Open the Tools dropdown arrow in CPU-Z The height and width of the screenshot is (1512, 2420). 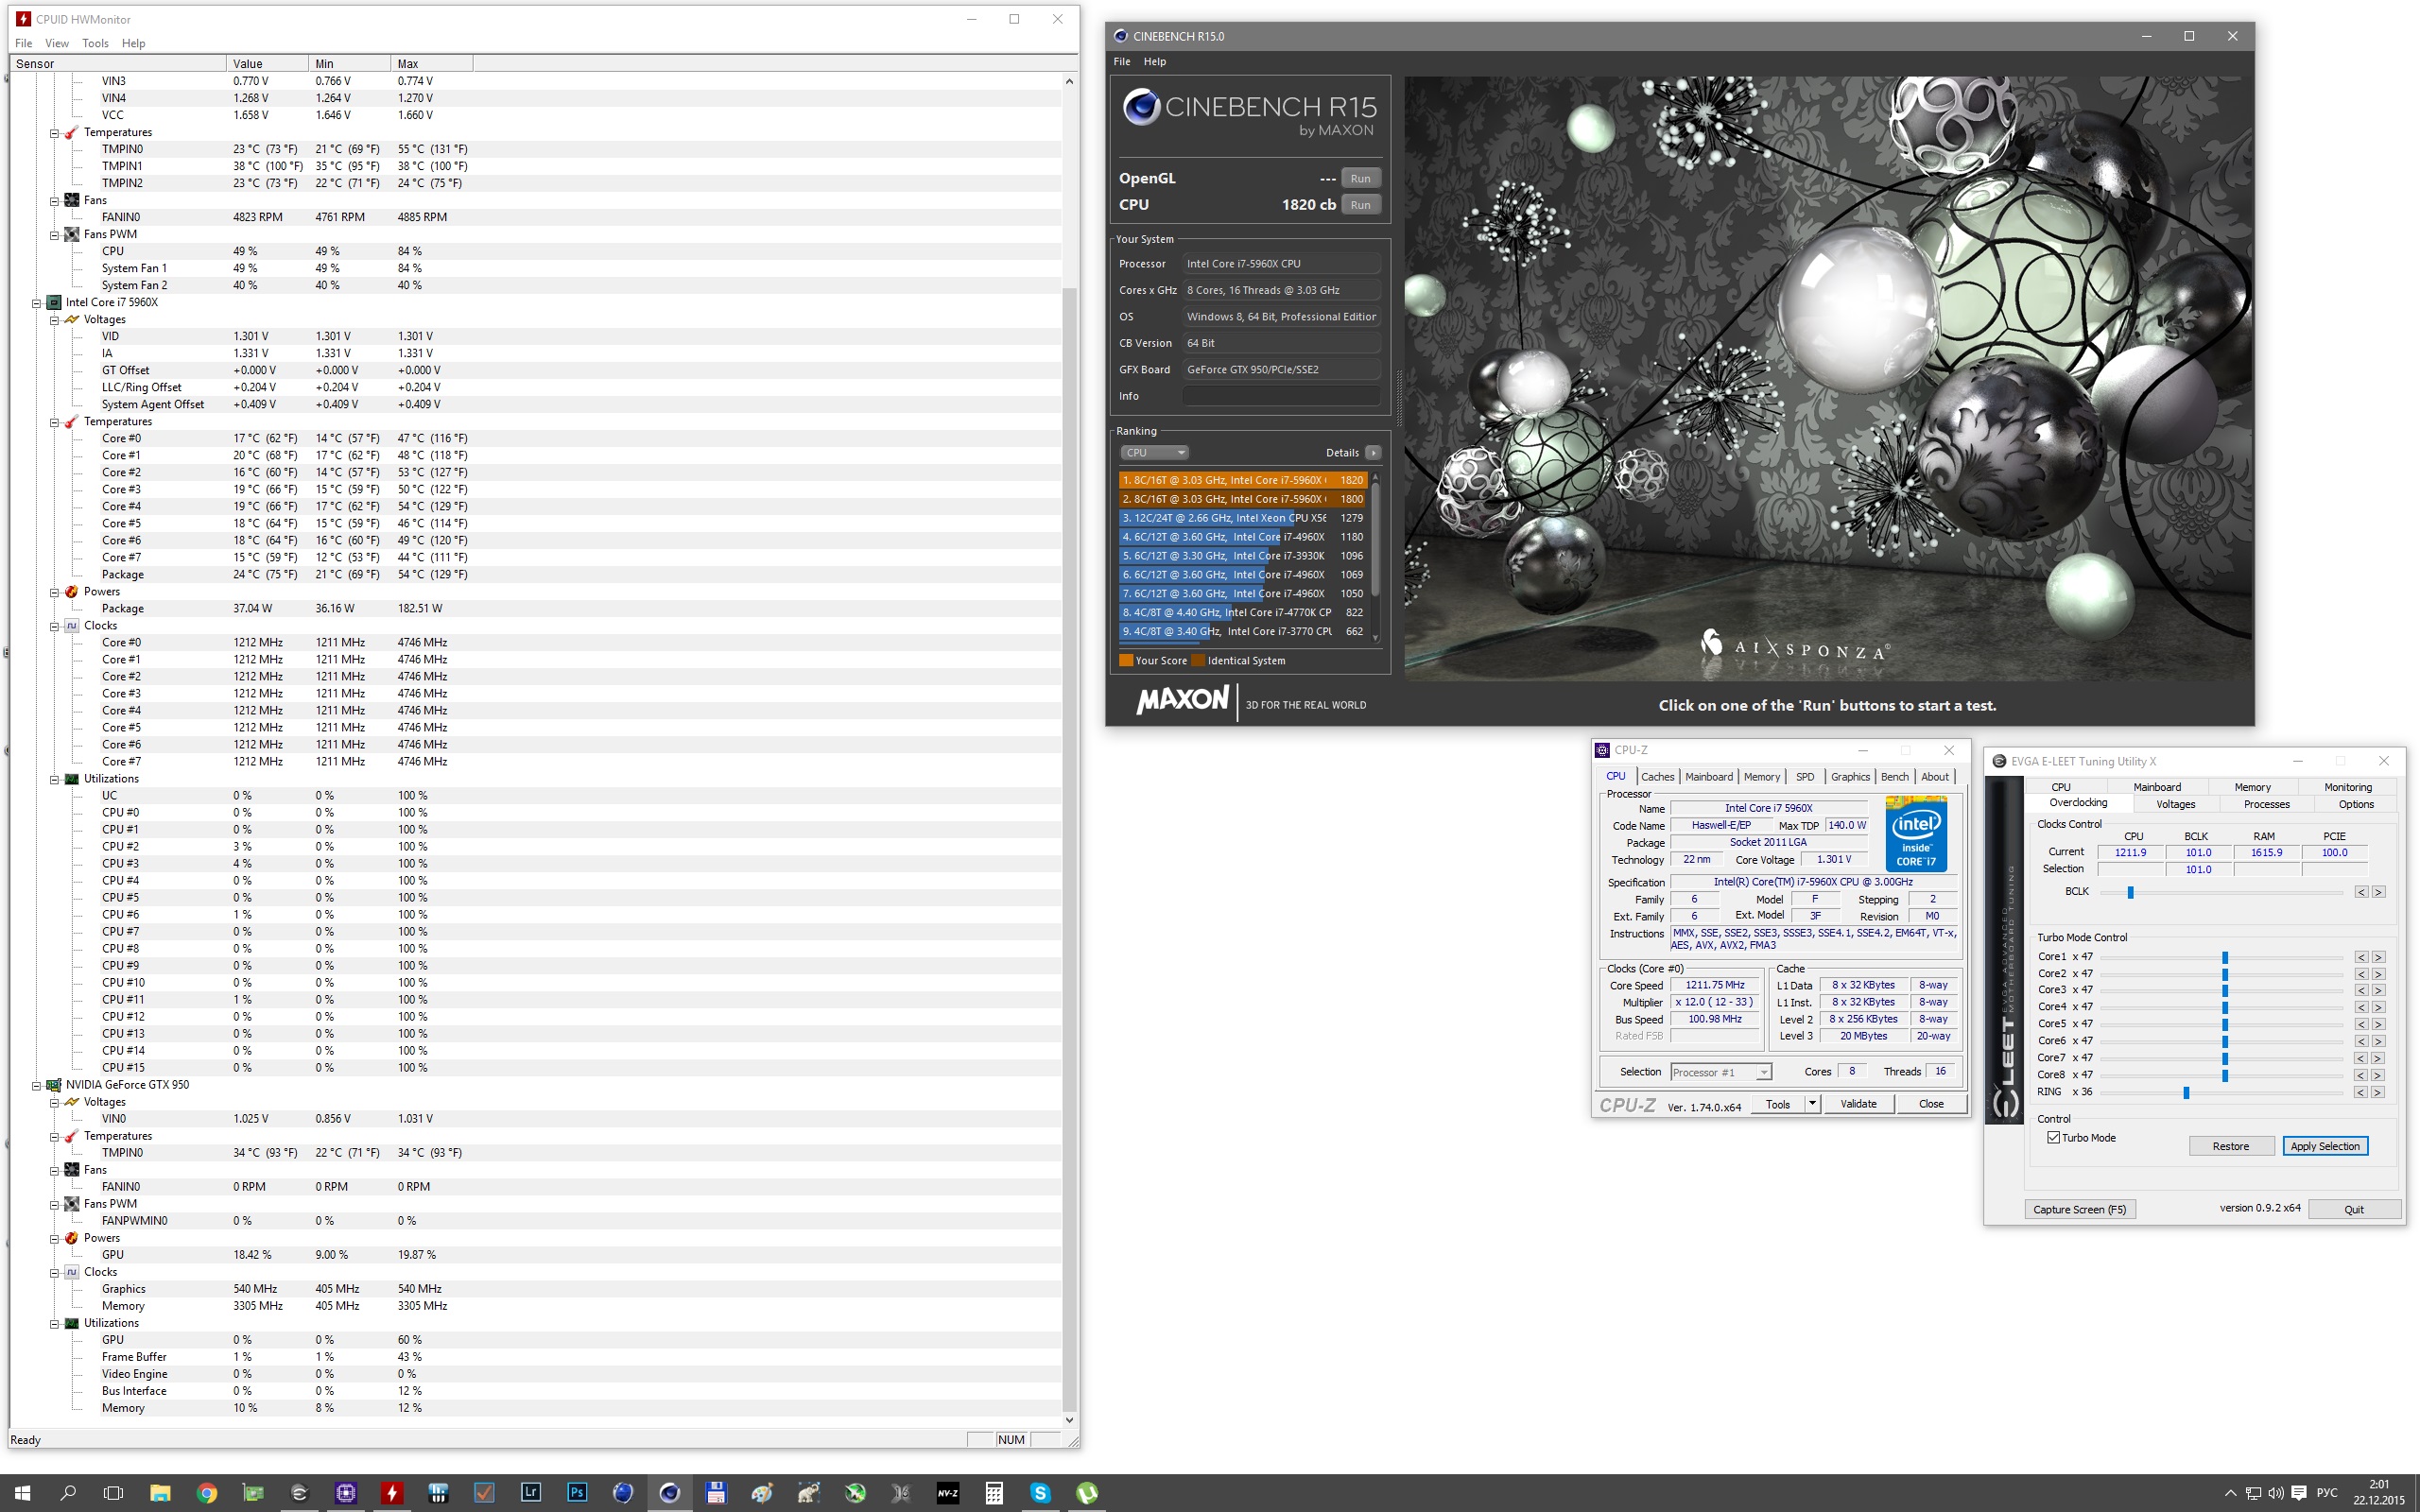click(x=1811, y=1104)
